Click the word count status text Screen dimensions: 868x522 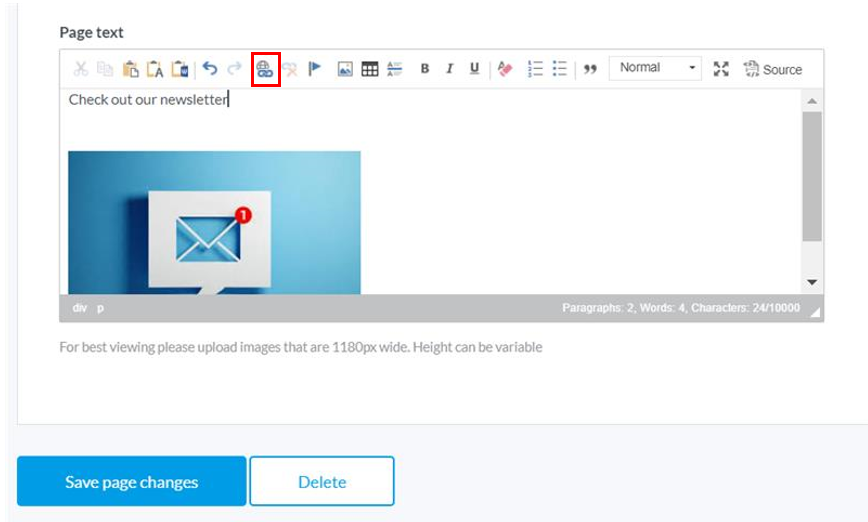click(681, 308)
